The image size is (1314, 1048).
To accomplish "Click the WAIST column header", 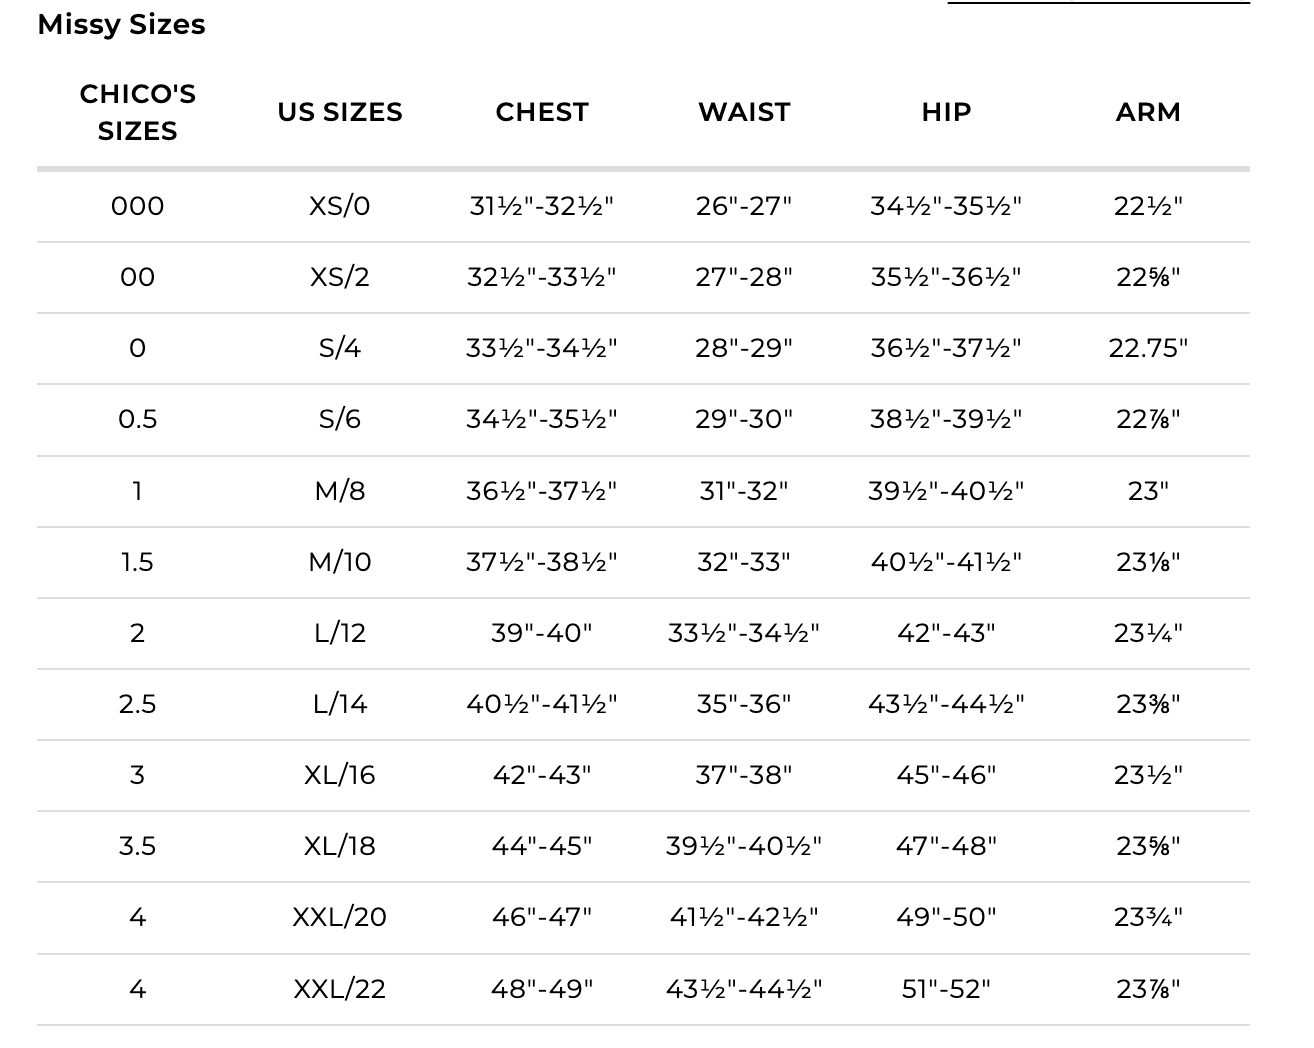I will 744,112.
